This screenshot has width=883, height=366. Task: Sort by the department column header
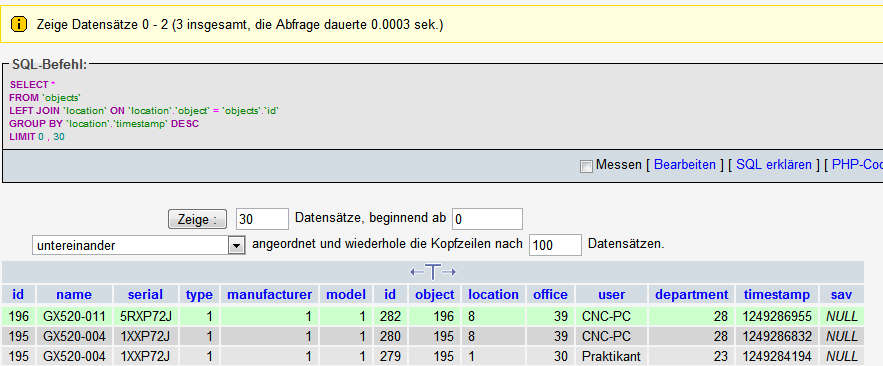[692, 294]
